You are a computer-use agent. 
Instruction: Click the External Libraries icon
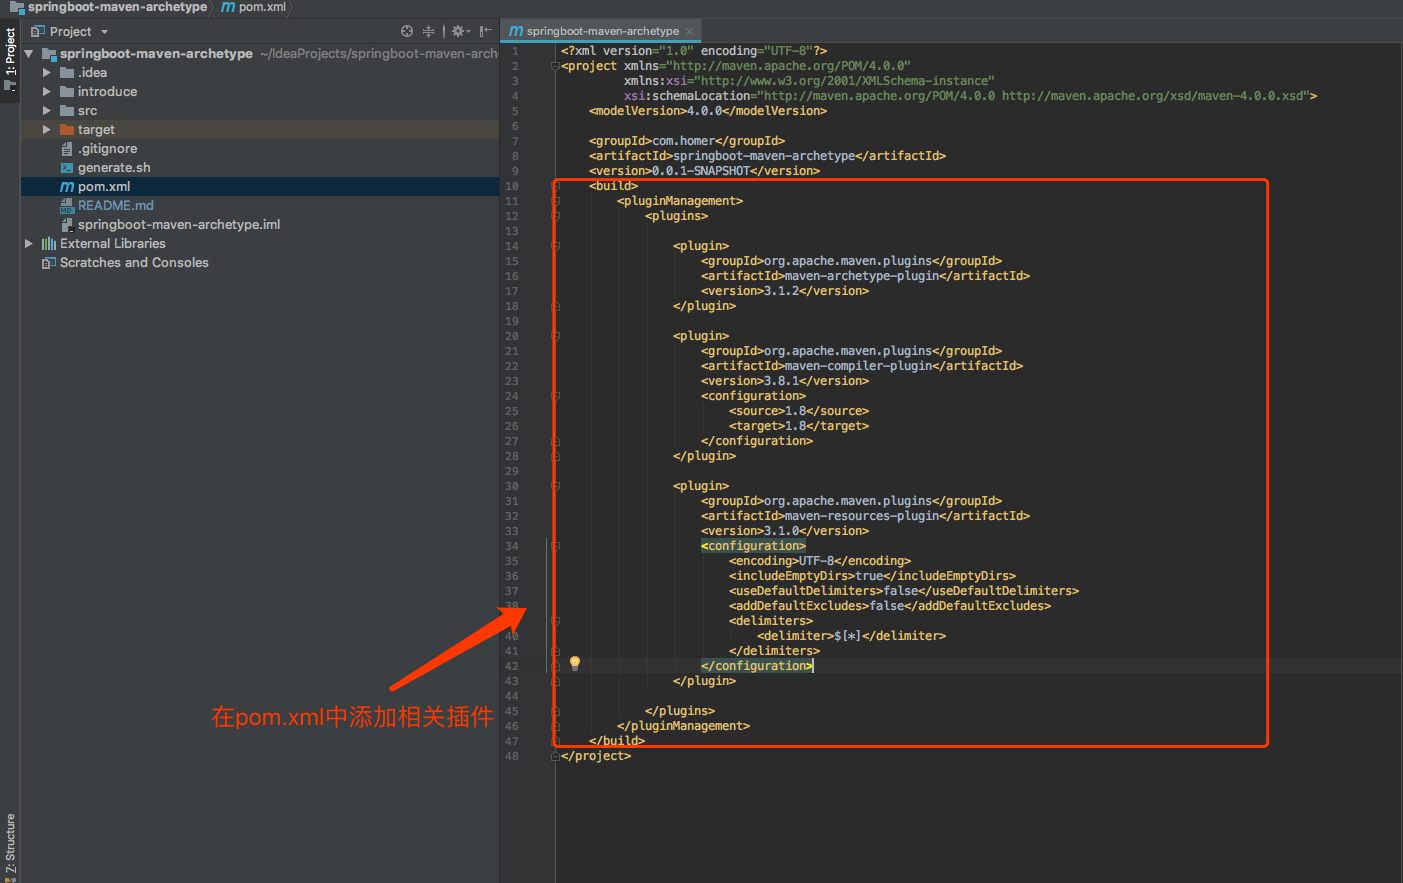click(x=48, y=244)
